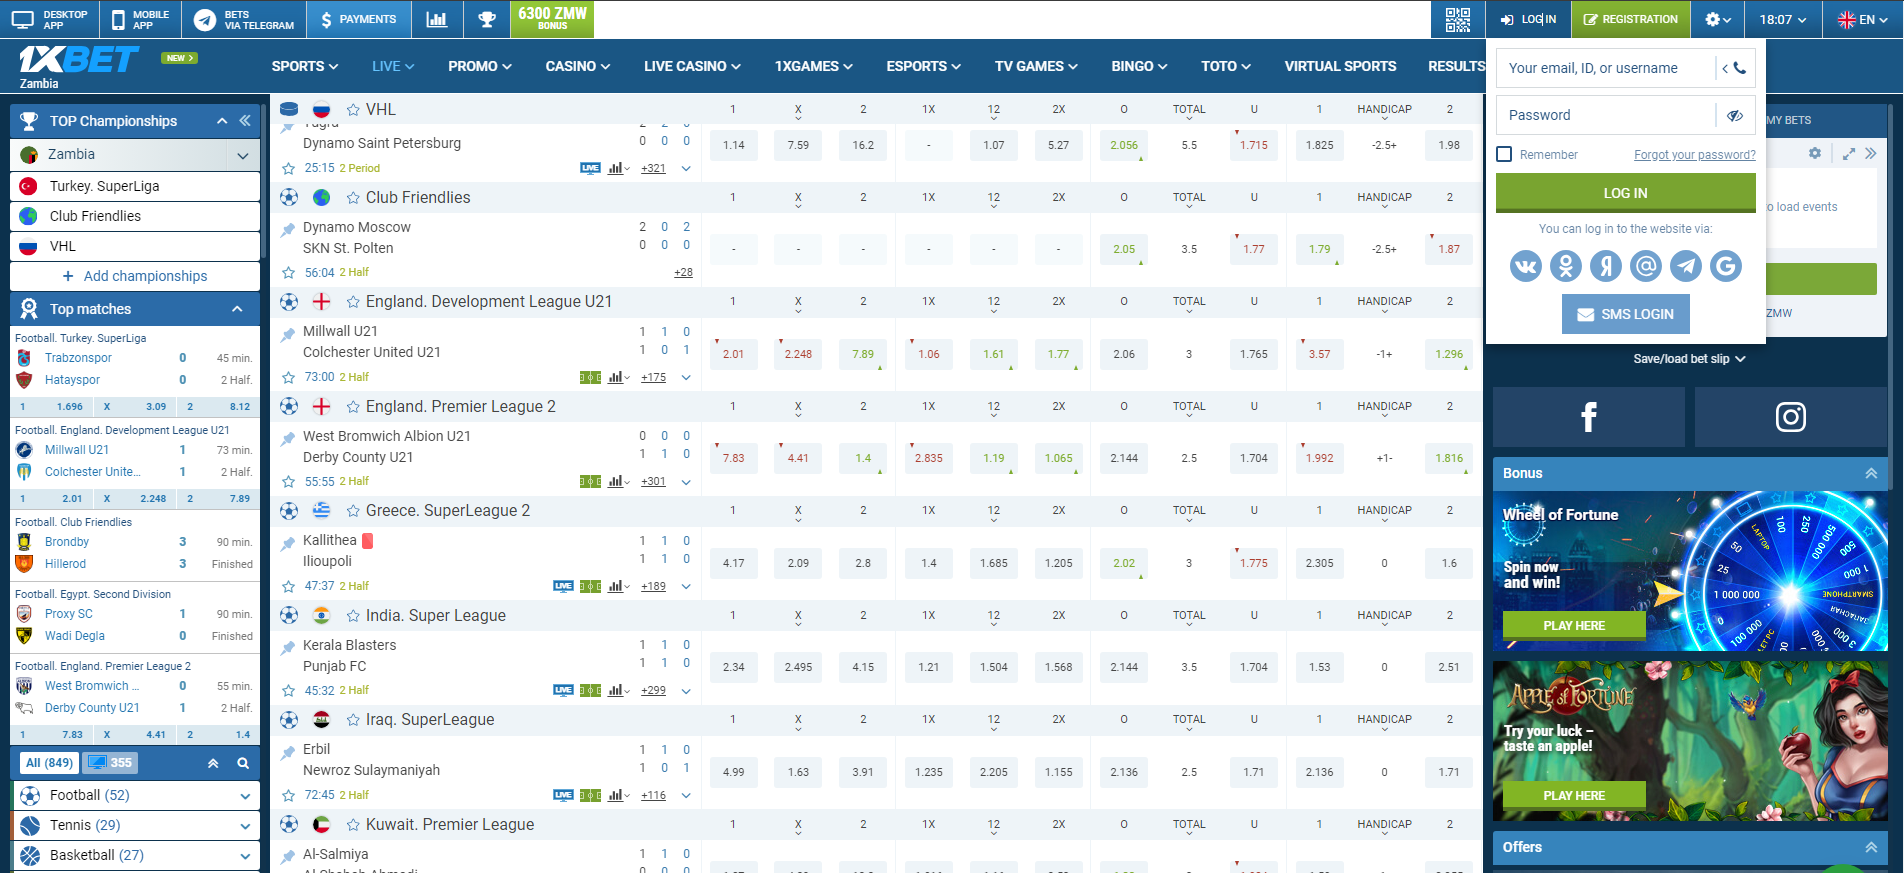Click 6300 ZMW bonus button
This screenshot has height=873, width=1904.
tap(552, 19)
